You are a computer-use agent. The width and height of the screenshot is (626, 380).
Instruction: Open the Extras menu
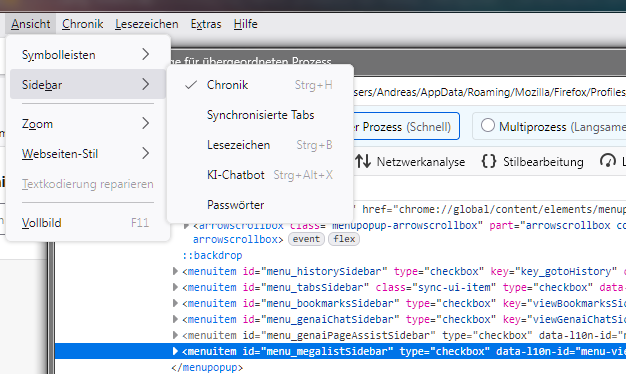(206, 24)
